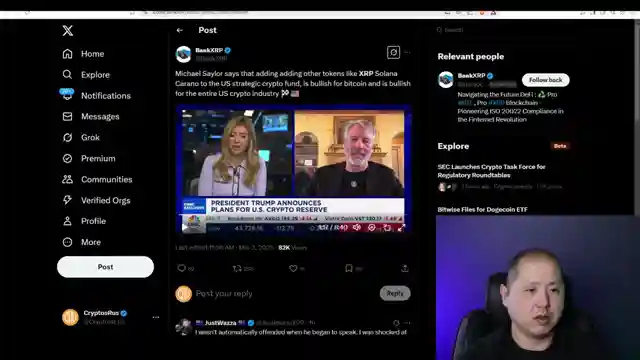Expand the video to fullscreen
Viewport: 640px width, 360px height.
coord(402,227)
